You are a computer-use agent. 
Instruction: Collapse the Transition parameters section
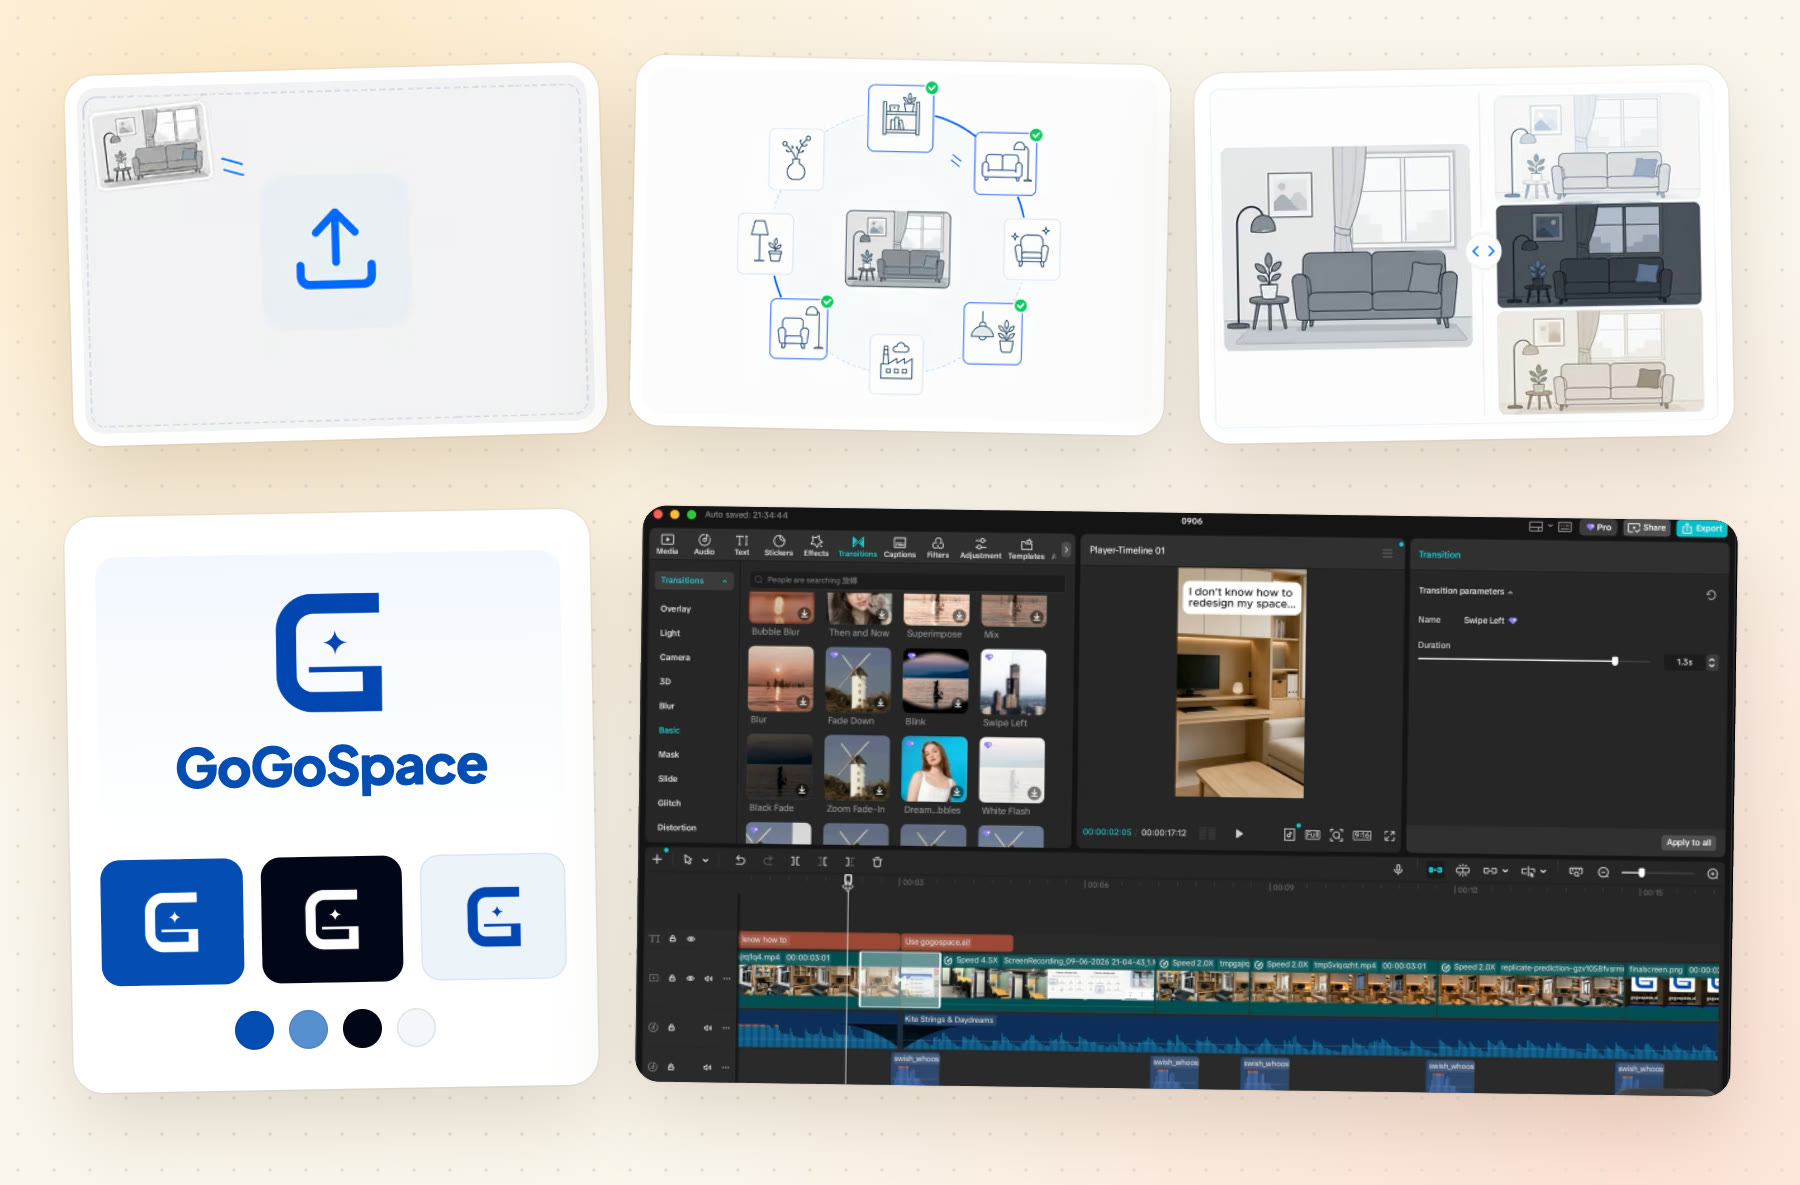[1510, 592]
